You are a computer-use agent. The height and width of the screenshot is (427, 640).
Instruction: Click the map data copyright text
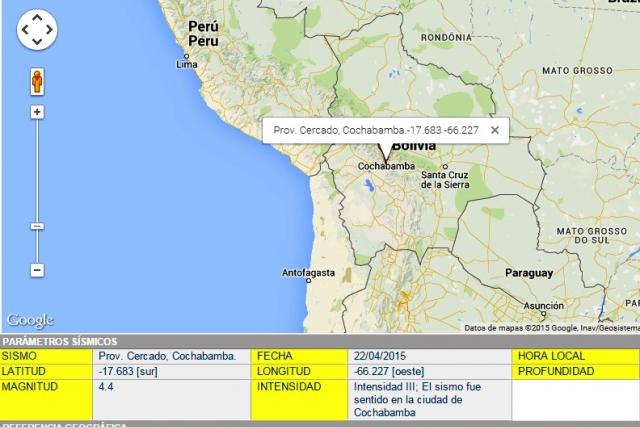click(x=552, y=328)
